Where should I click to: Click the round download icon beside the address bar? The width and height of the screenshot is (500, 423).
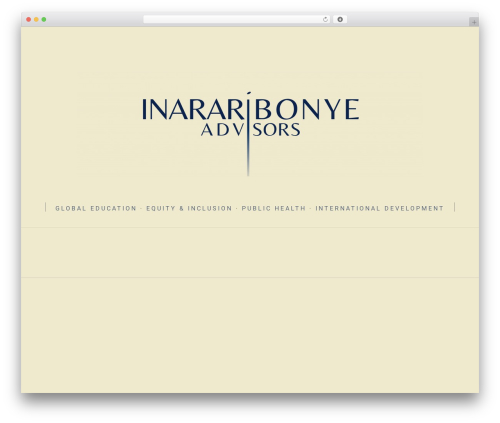pyautogui.click(x=340, y=20)
